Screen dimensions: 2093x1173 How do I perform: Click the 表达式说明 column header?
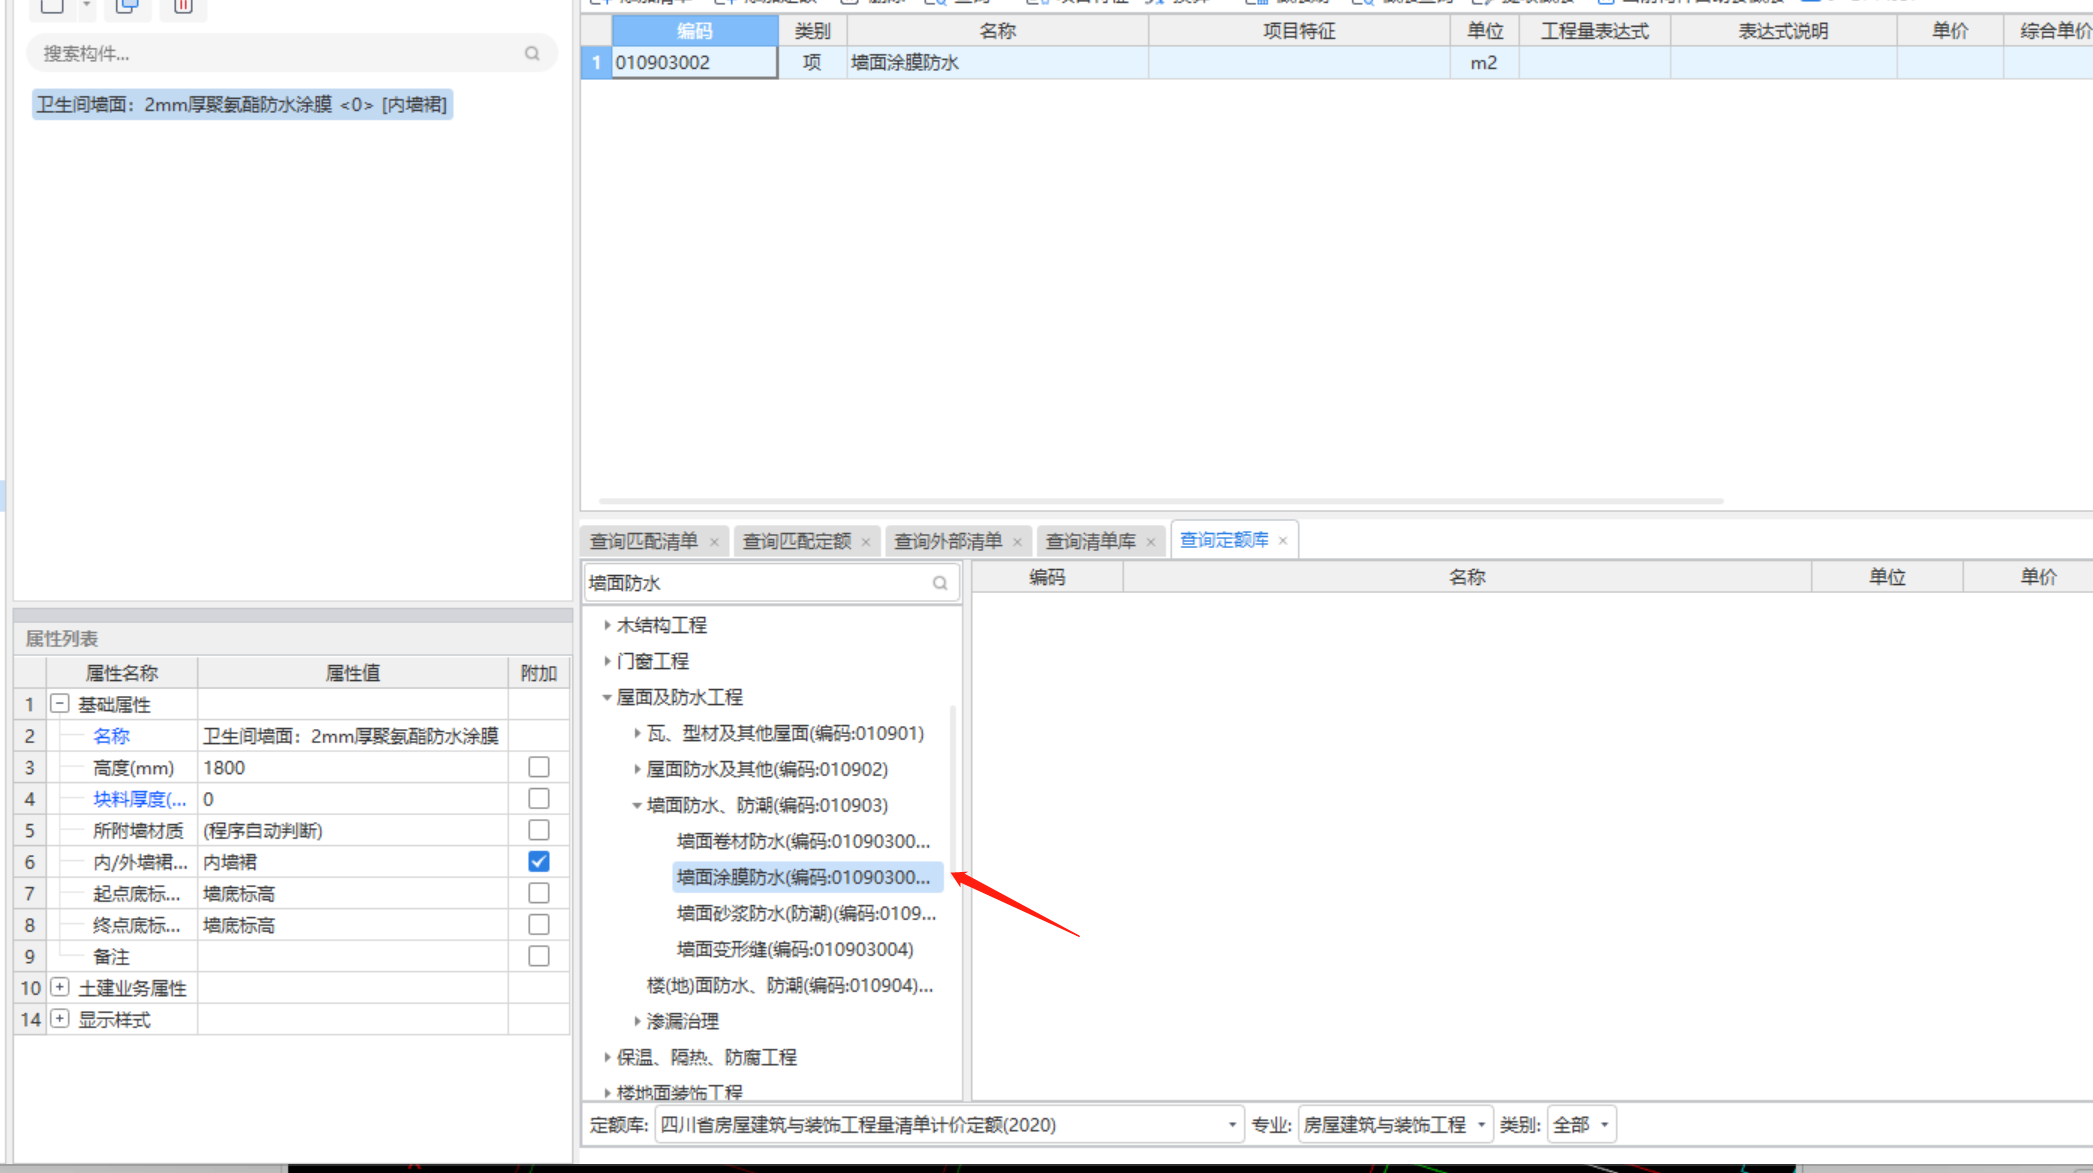(1783, 31)
